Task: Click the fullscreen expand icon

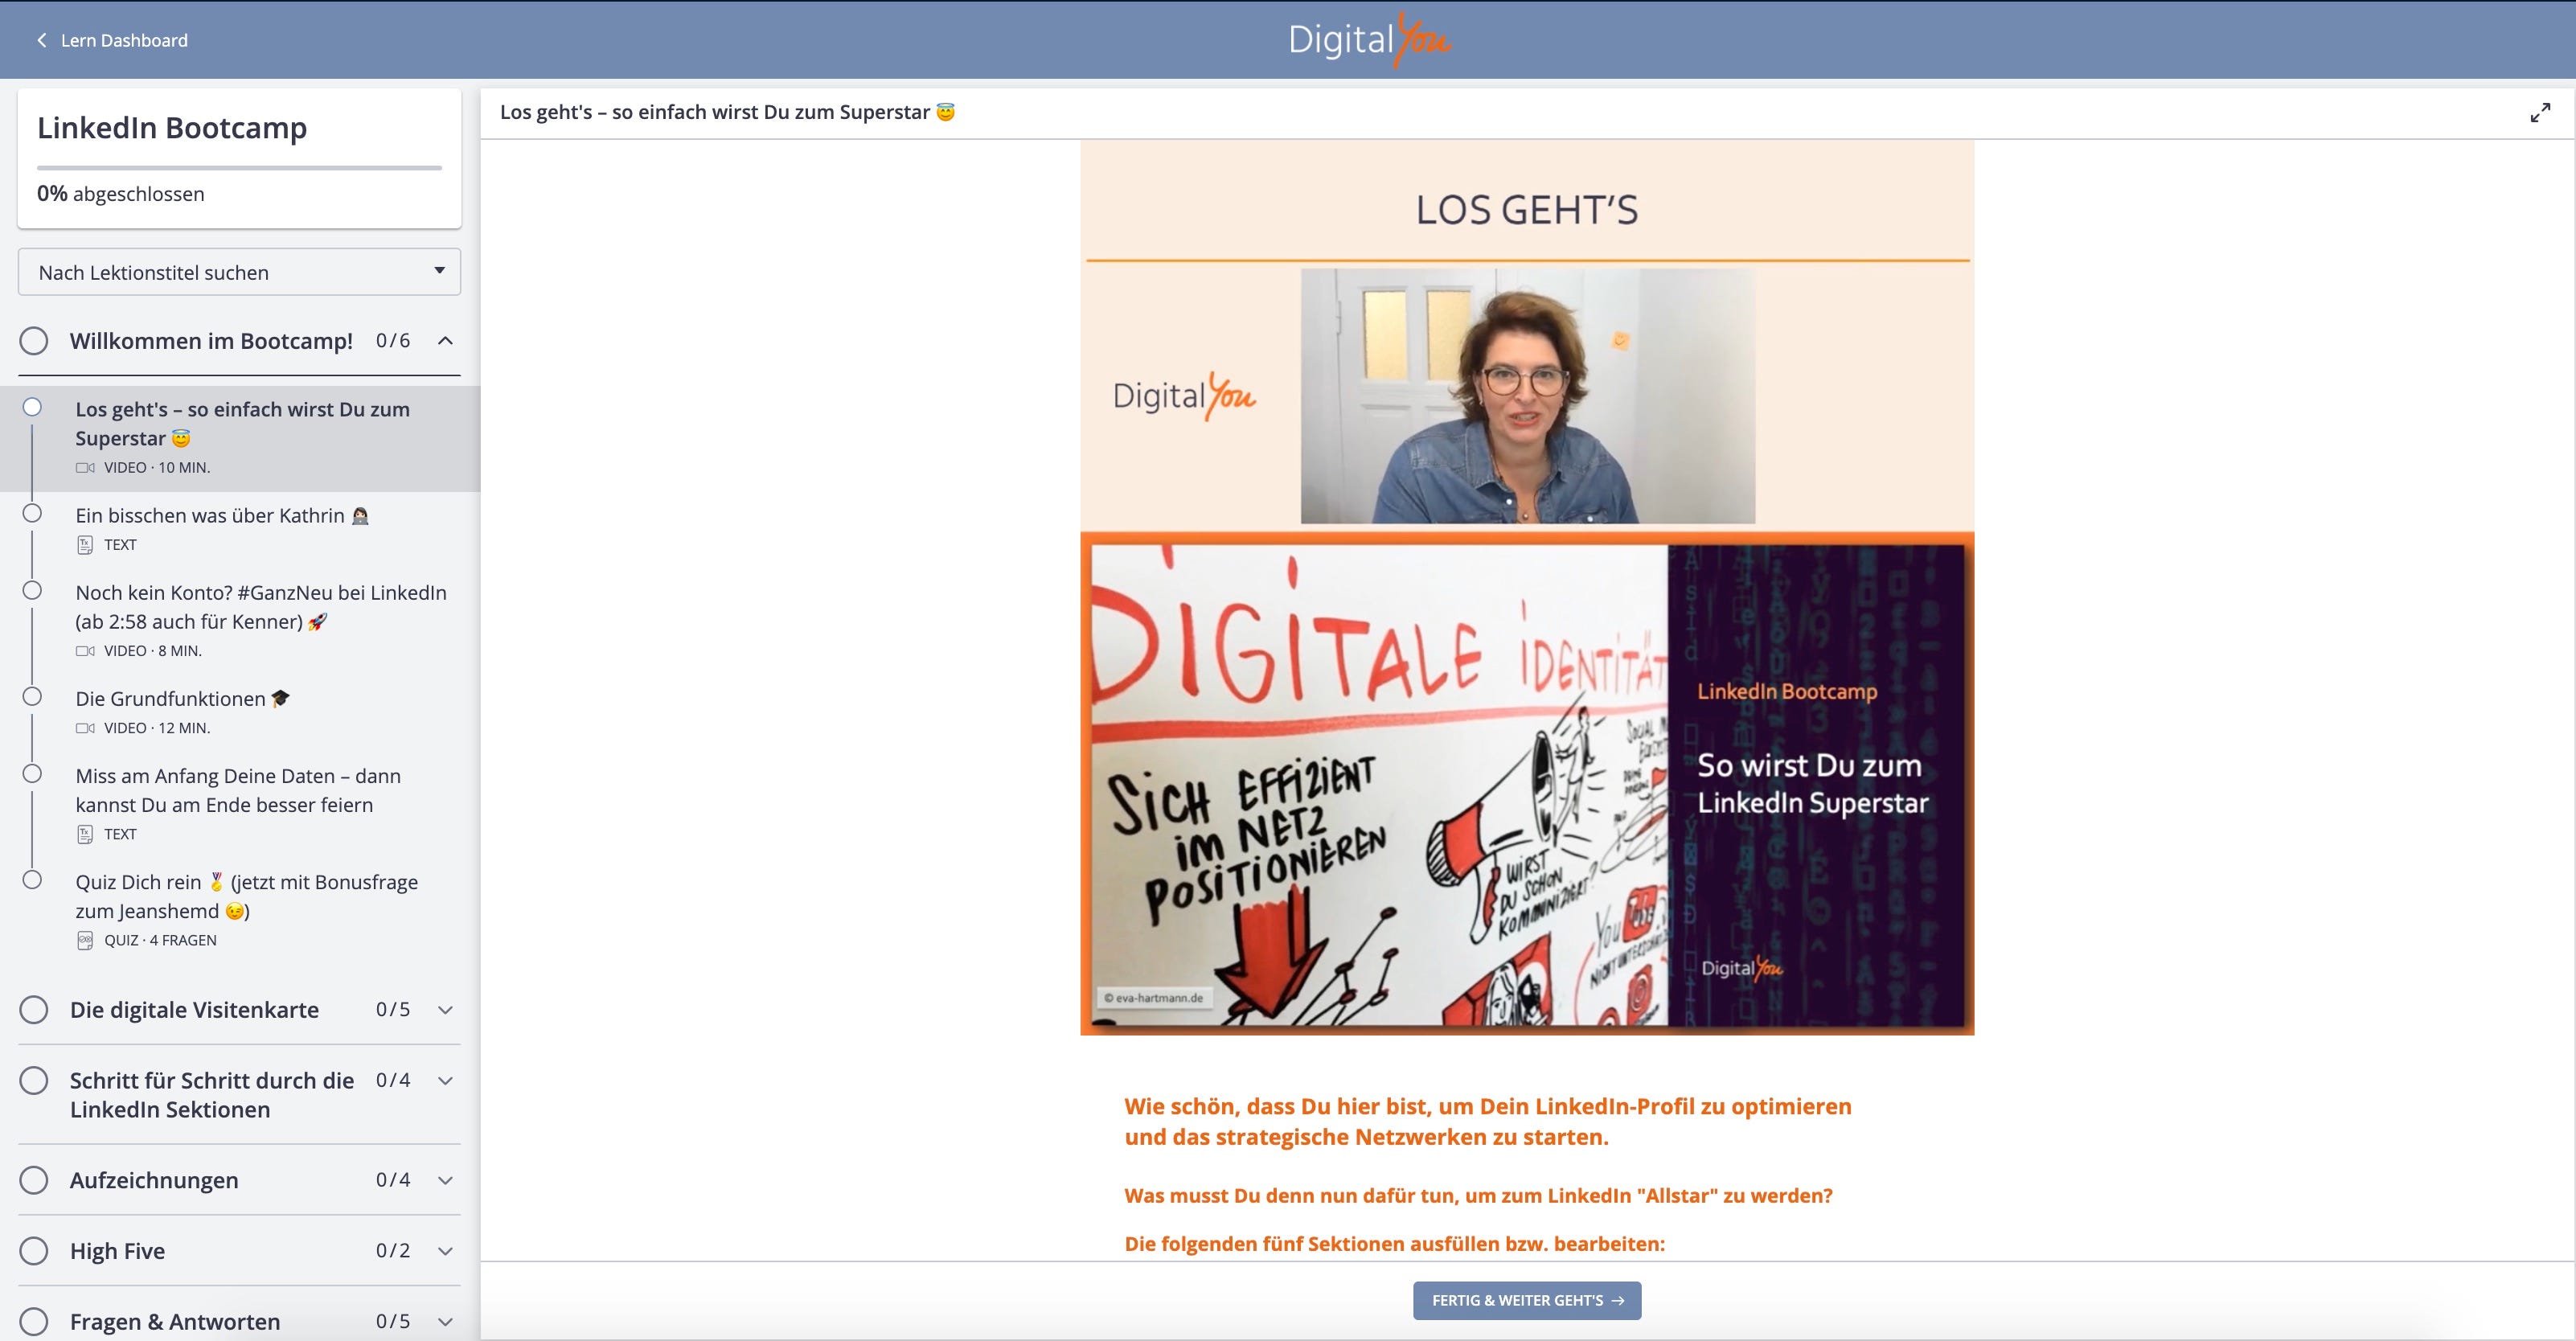Action: [x=2539, y=113]
